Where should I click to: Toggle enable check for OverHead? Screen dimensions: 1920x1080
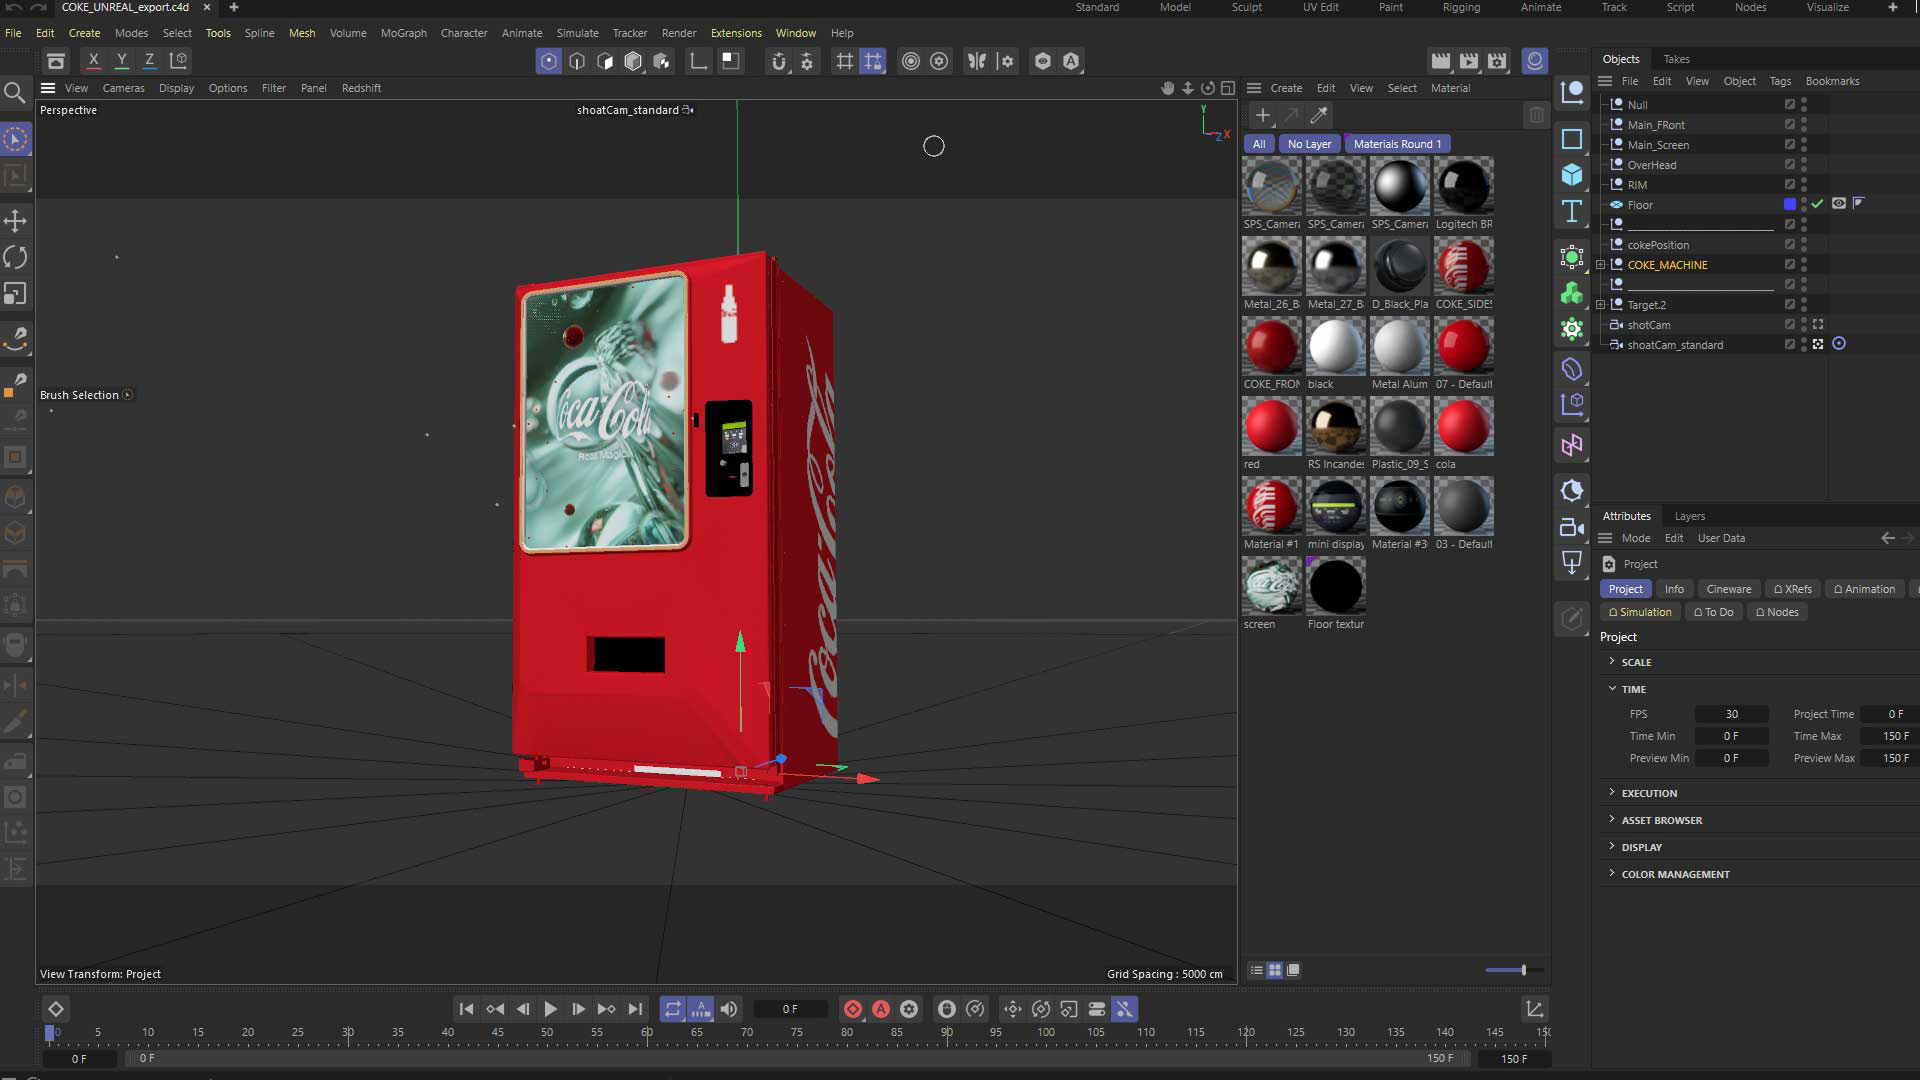pos(1790,164)
